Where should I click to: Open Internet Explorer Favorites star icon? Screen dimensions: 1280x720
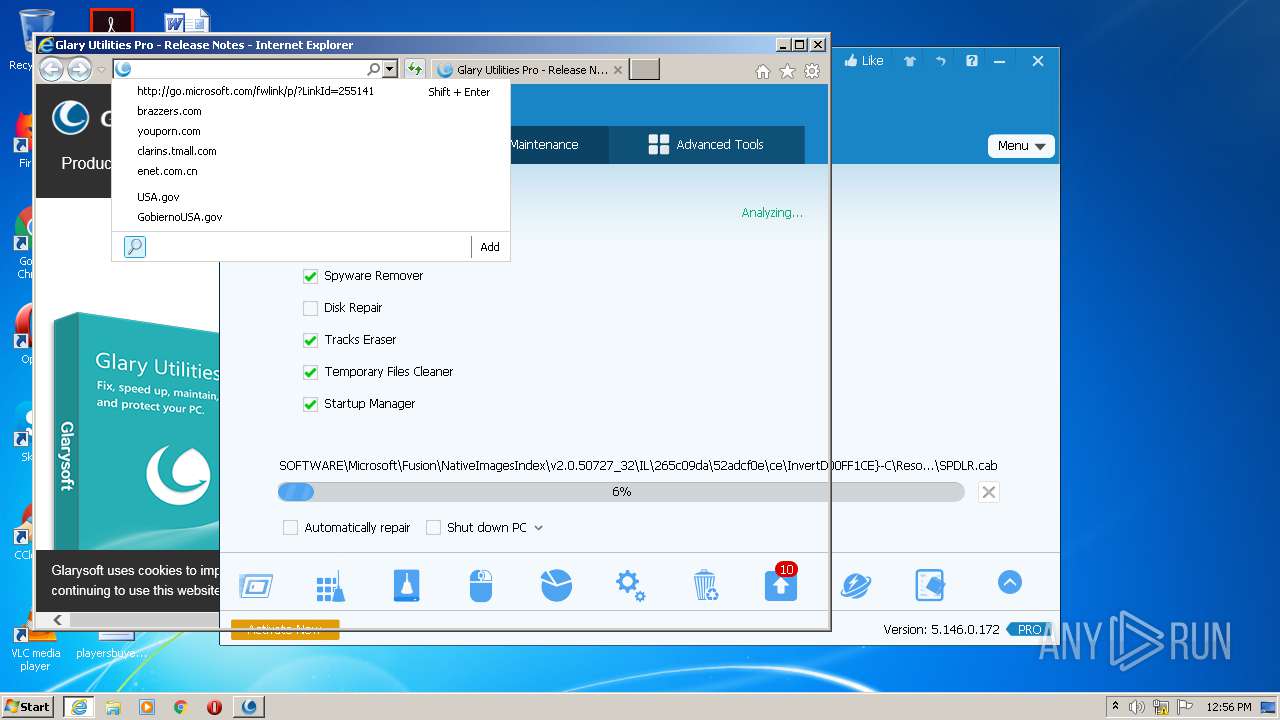tap(787, 71)
